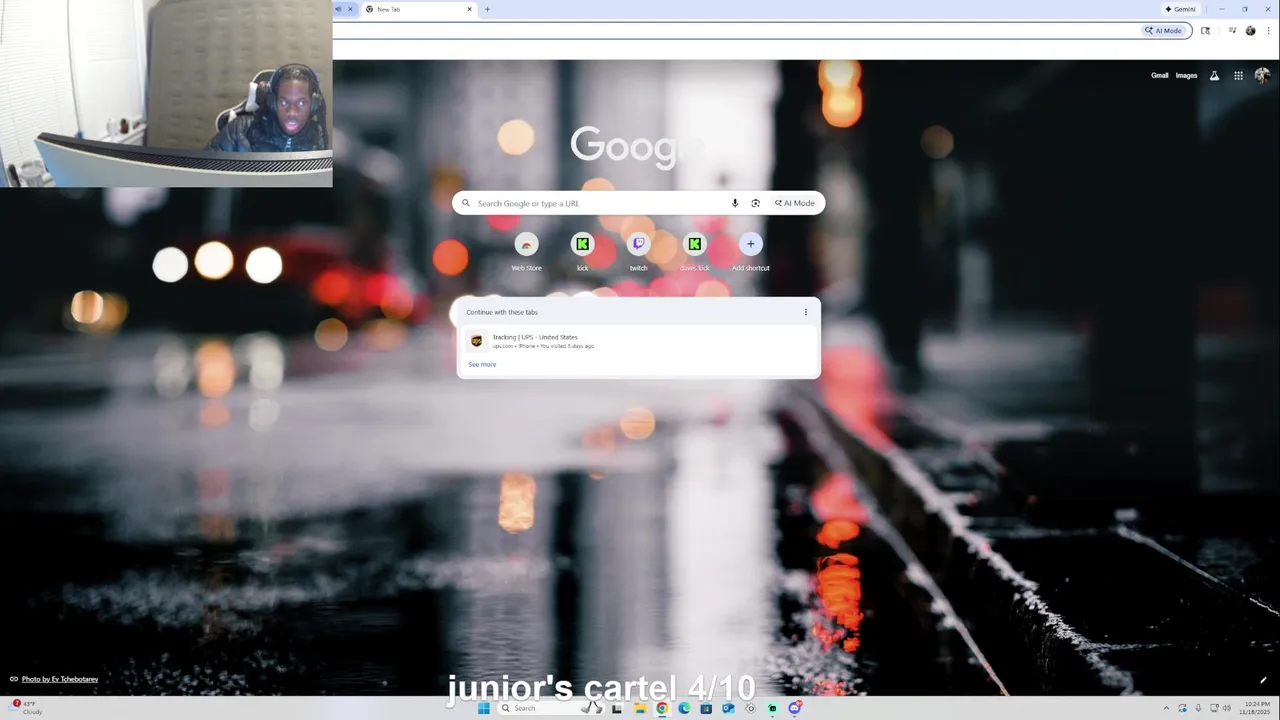Click the tab audio mute icon

(338, 9)
